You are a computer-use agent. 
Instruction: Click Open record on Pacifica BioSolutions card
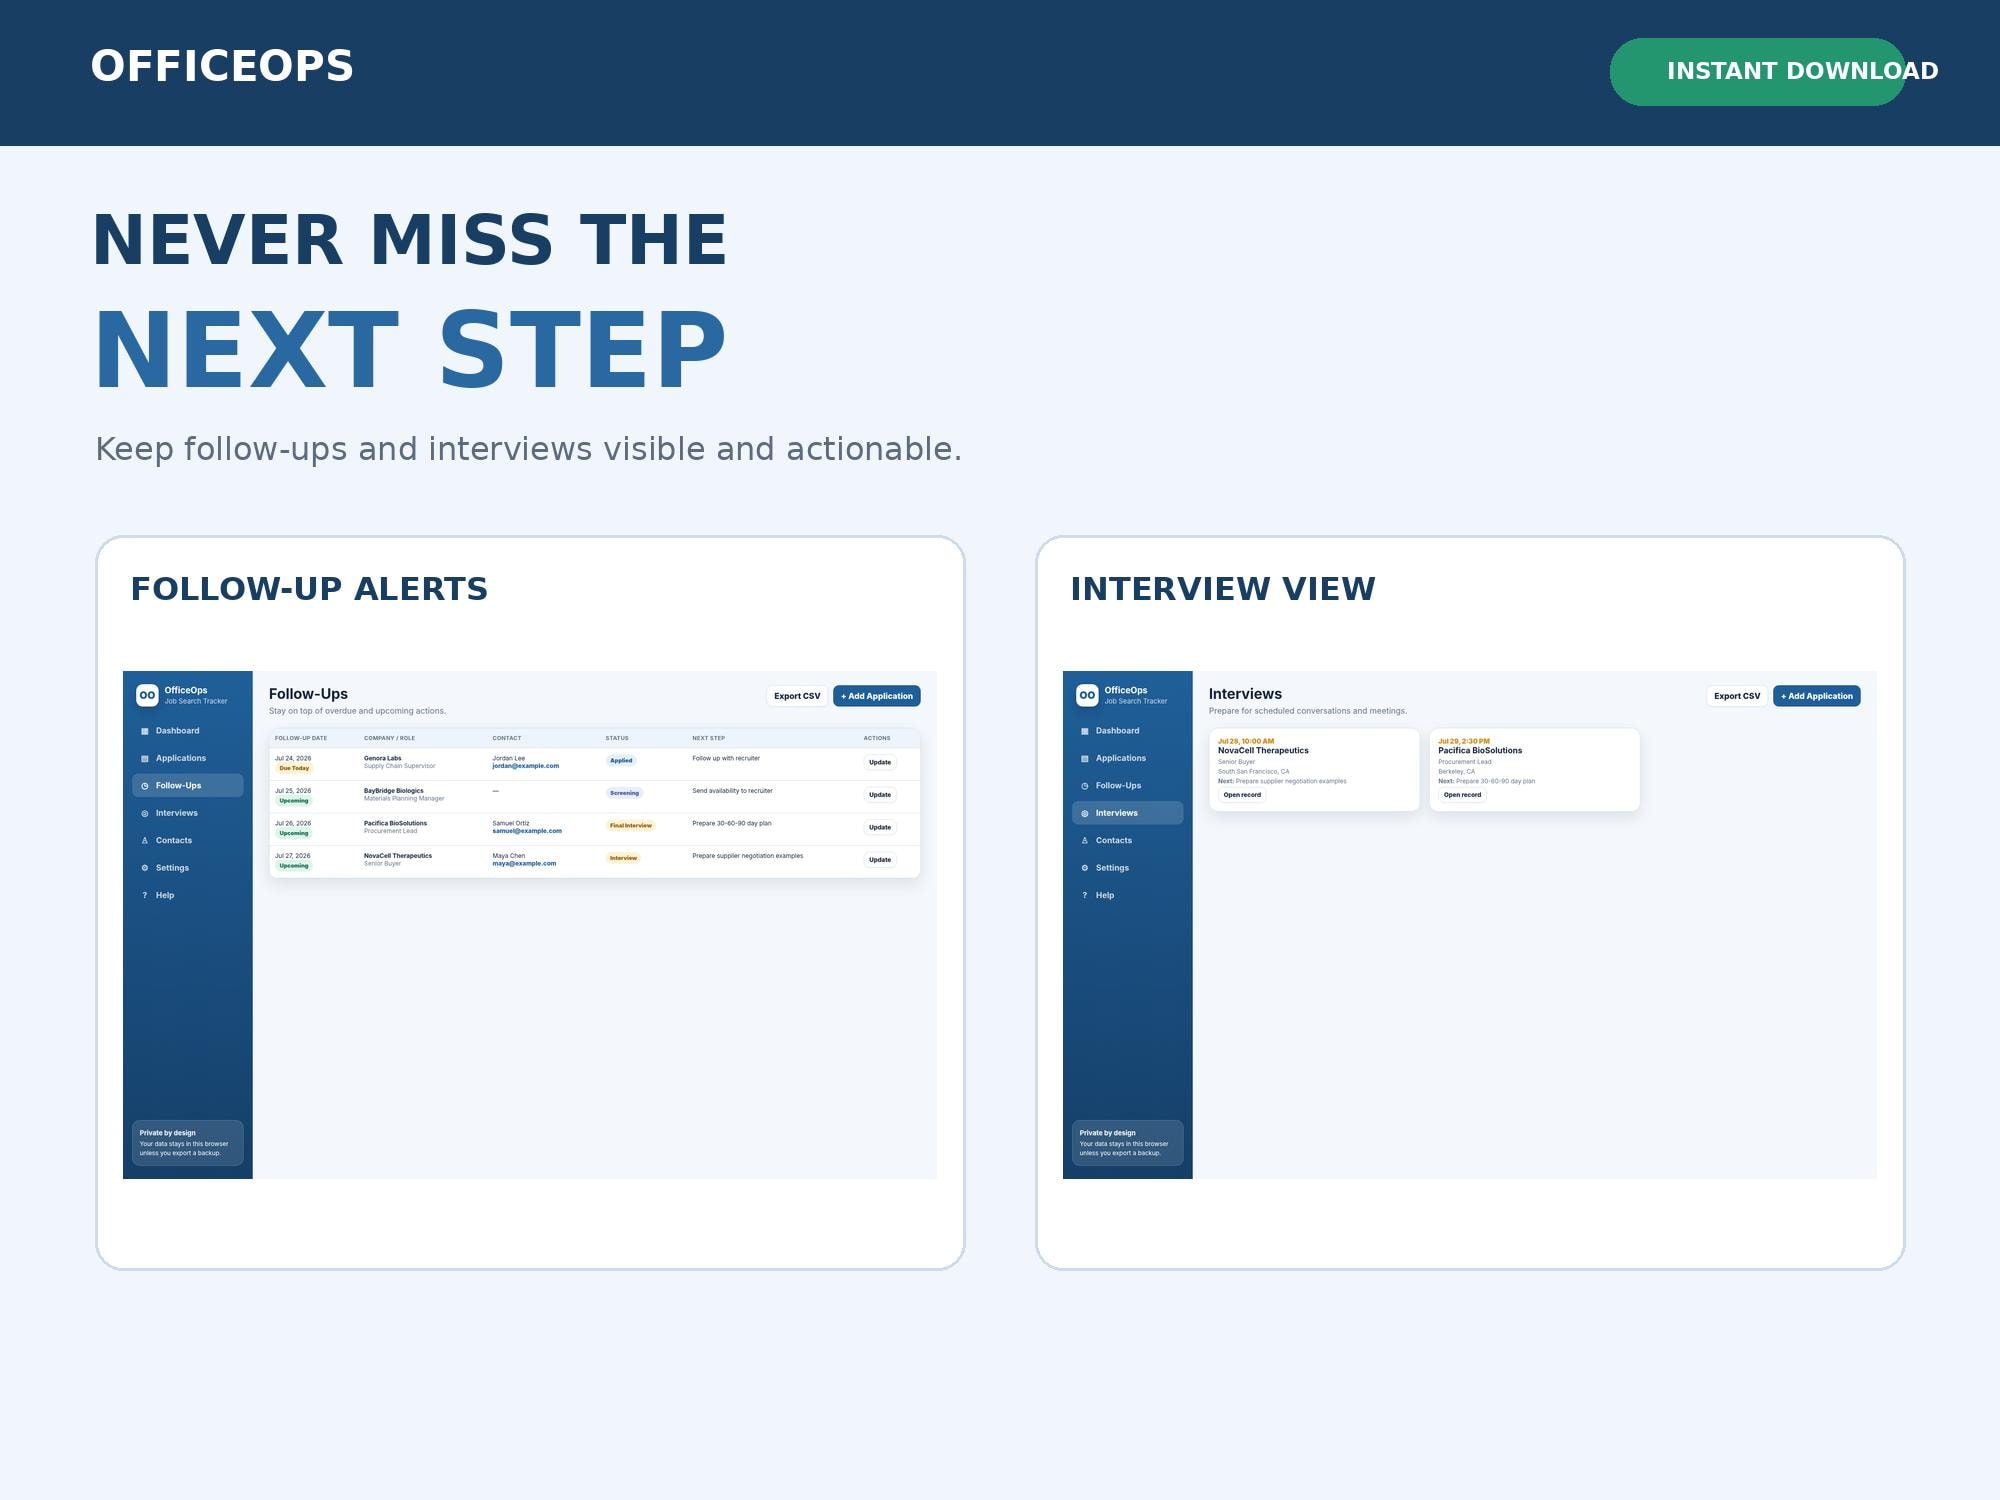click(1462, 795)
